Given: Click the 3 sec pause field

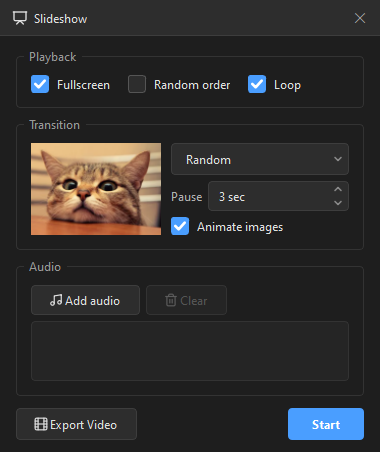Looking at the screenshot, I should tap(278, 196).
